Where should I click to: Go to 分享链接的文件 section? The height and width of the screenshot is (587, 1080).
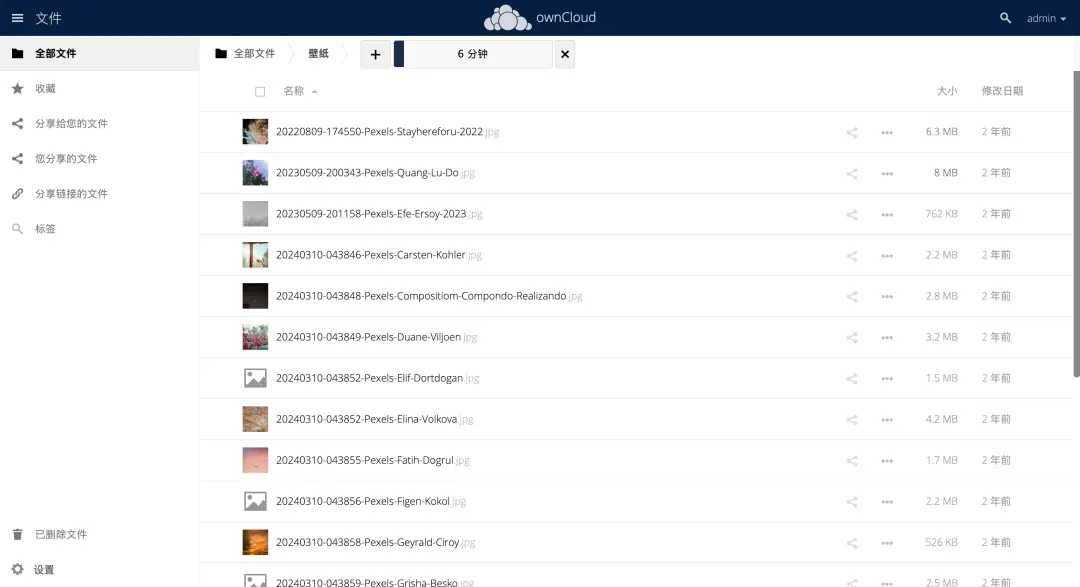point(70,194)
